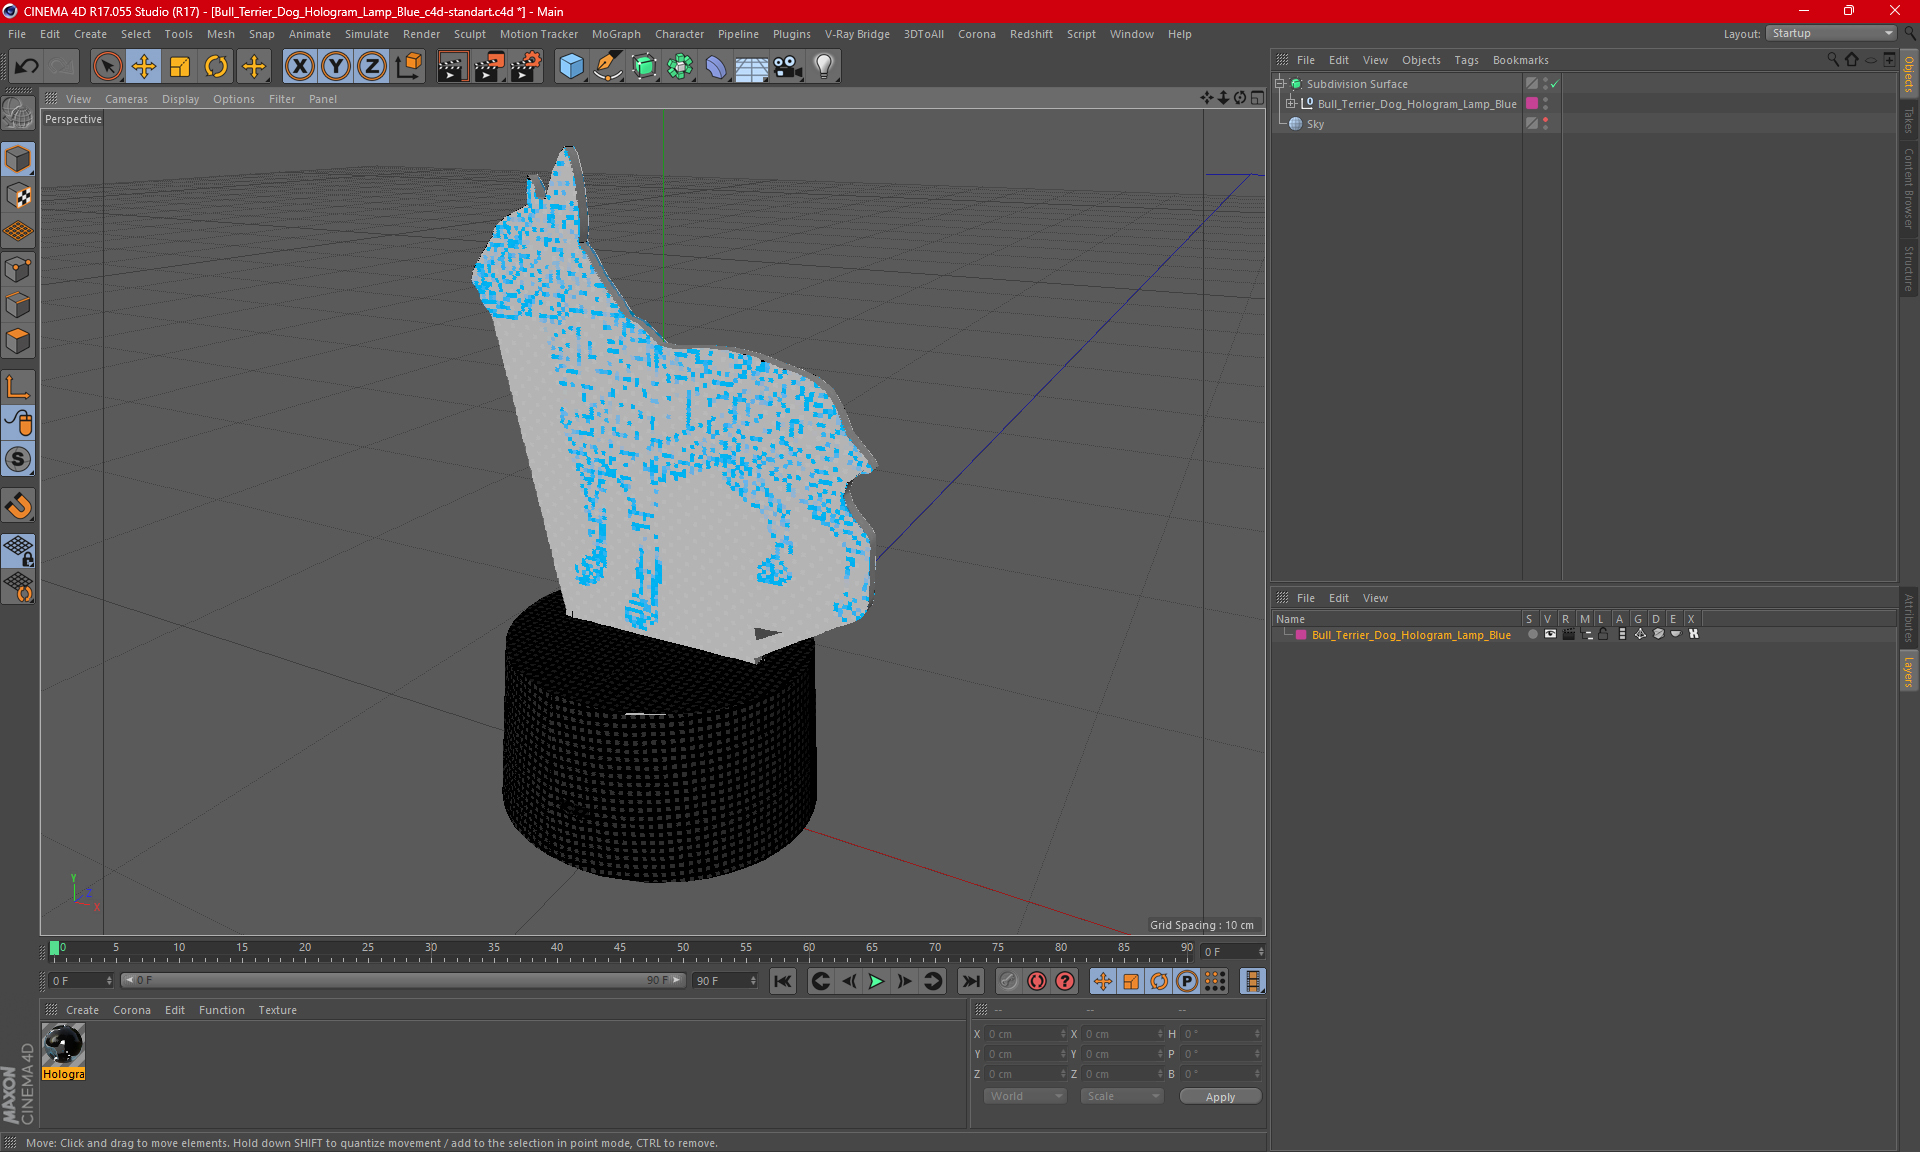The image size is (1920, 1152).
Task: Select the Sky object
Action: coord(1315,124)
